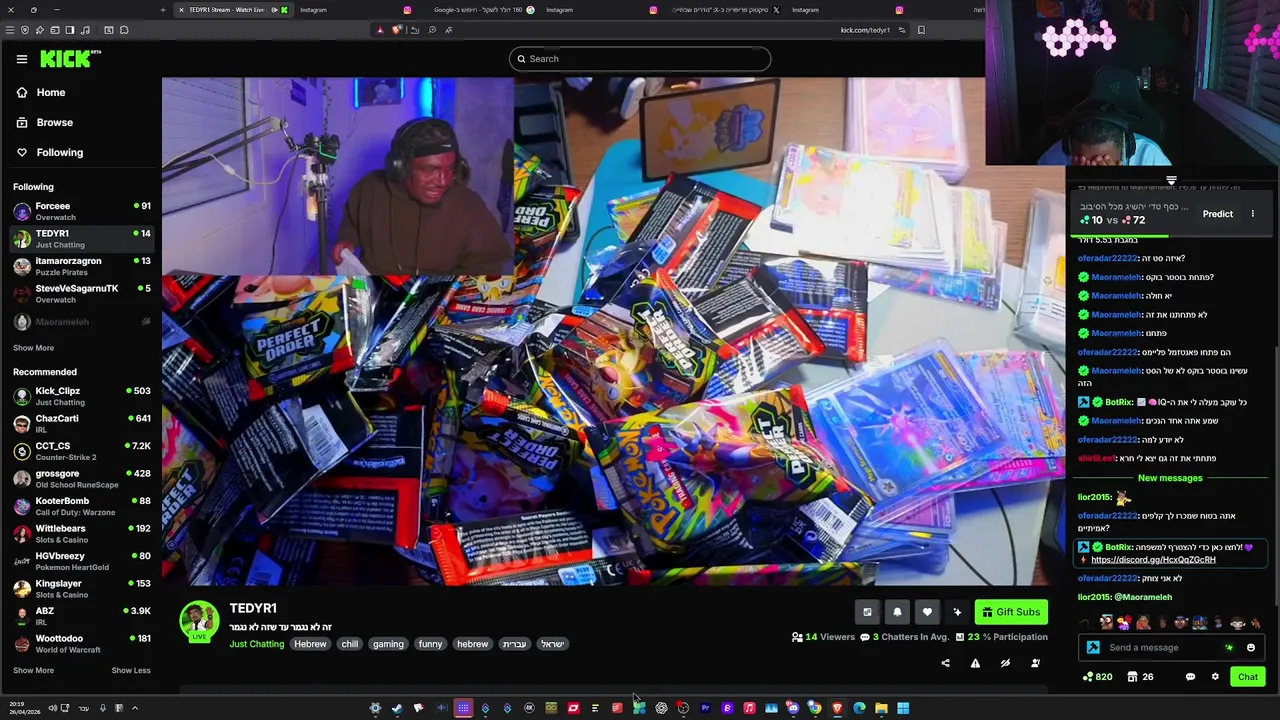Toggle the follow heart button
The image size is (1280, 720).
[x=927, y=612]
